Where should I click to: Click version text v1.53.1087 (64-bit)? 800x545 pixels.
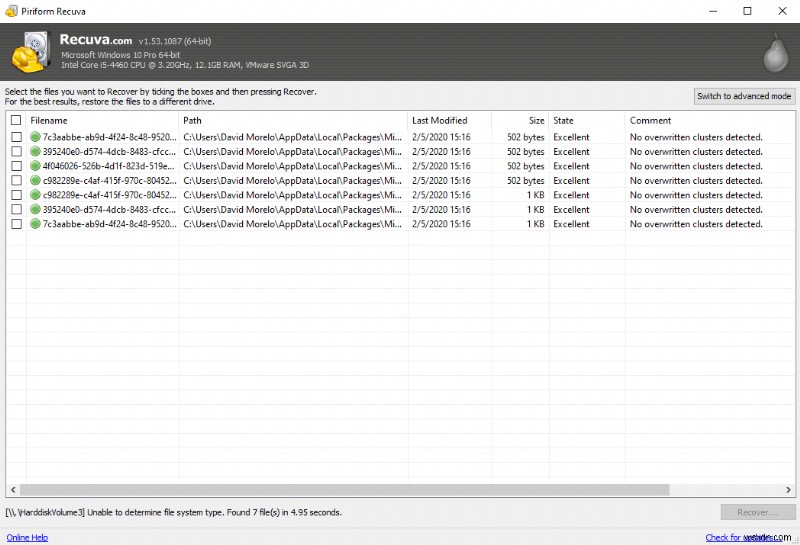pyautogui.click(x=174, y=41)
